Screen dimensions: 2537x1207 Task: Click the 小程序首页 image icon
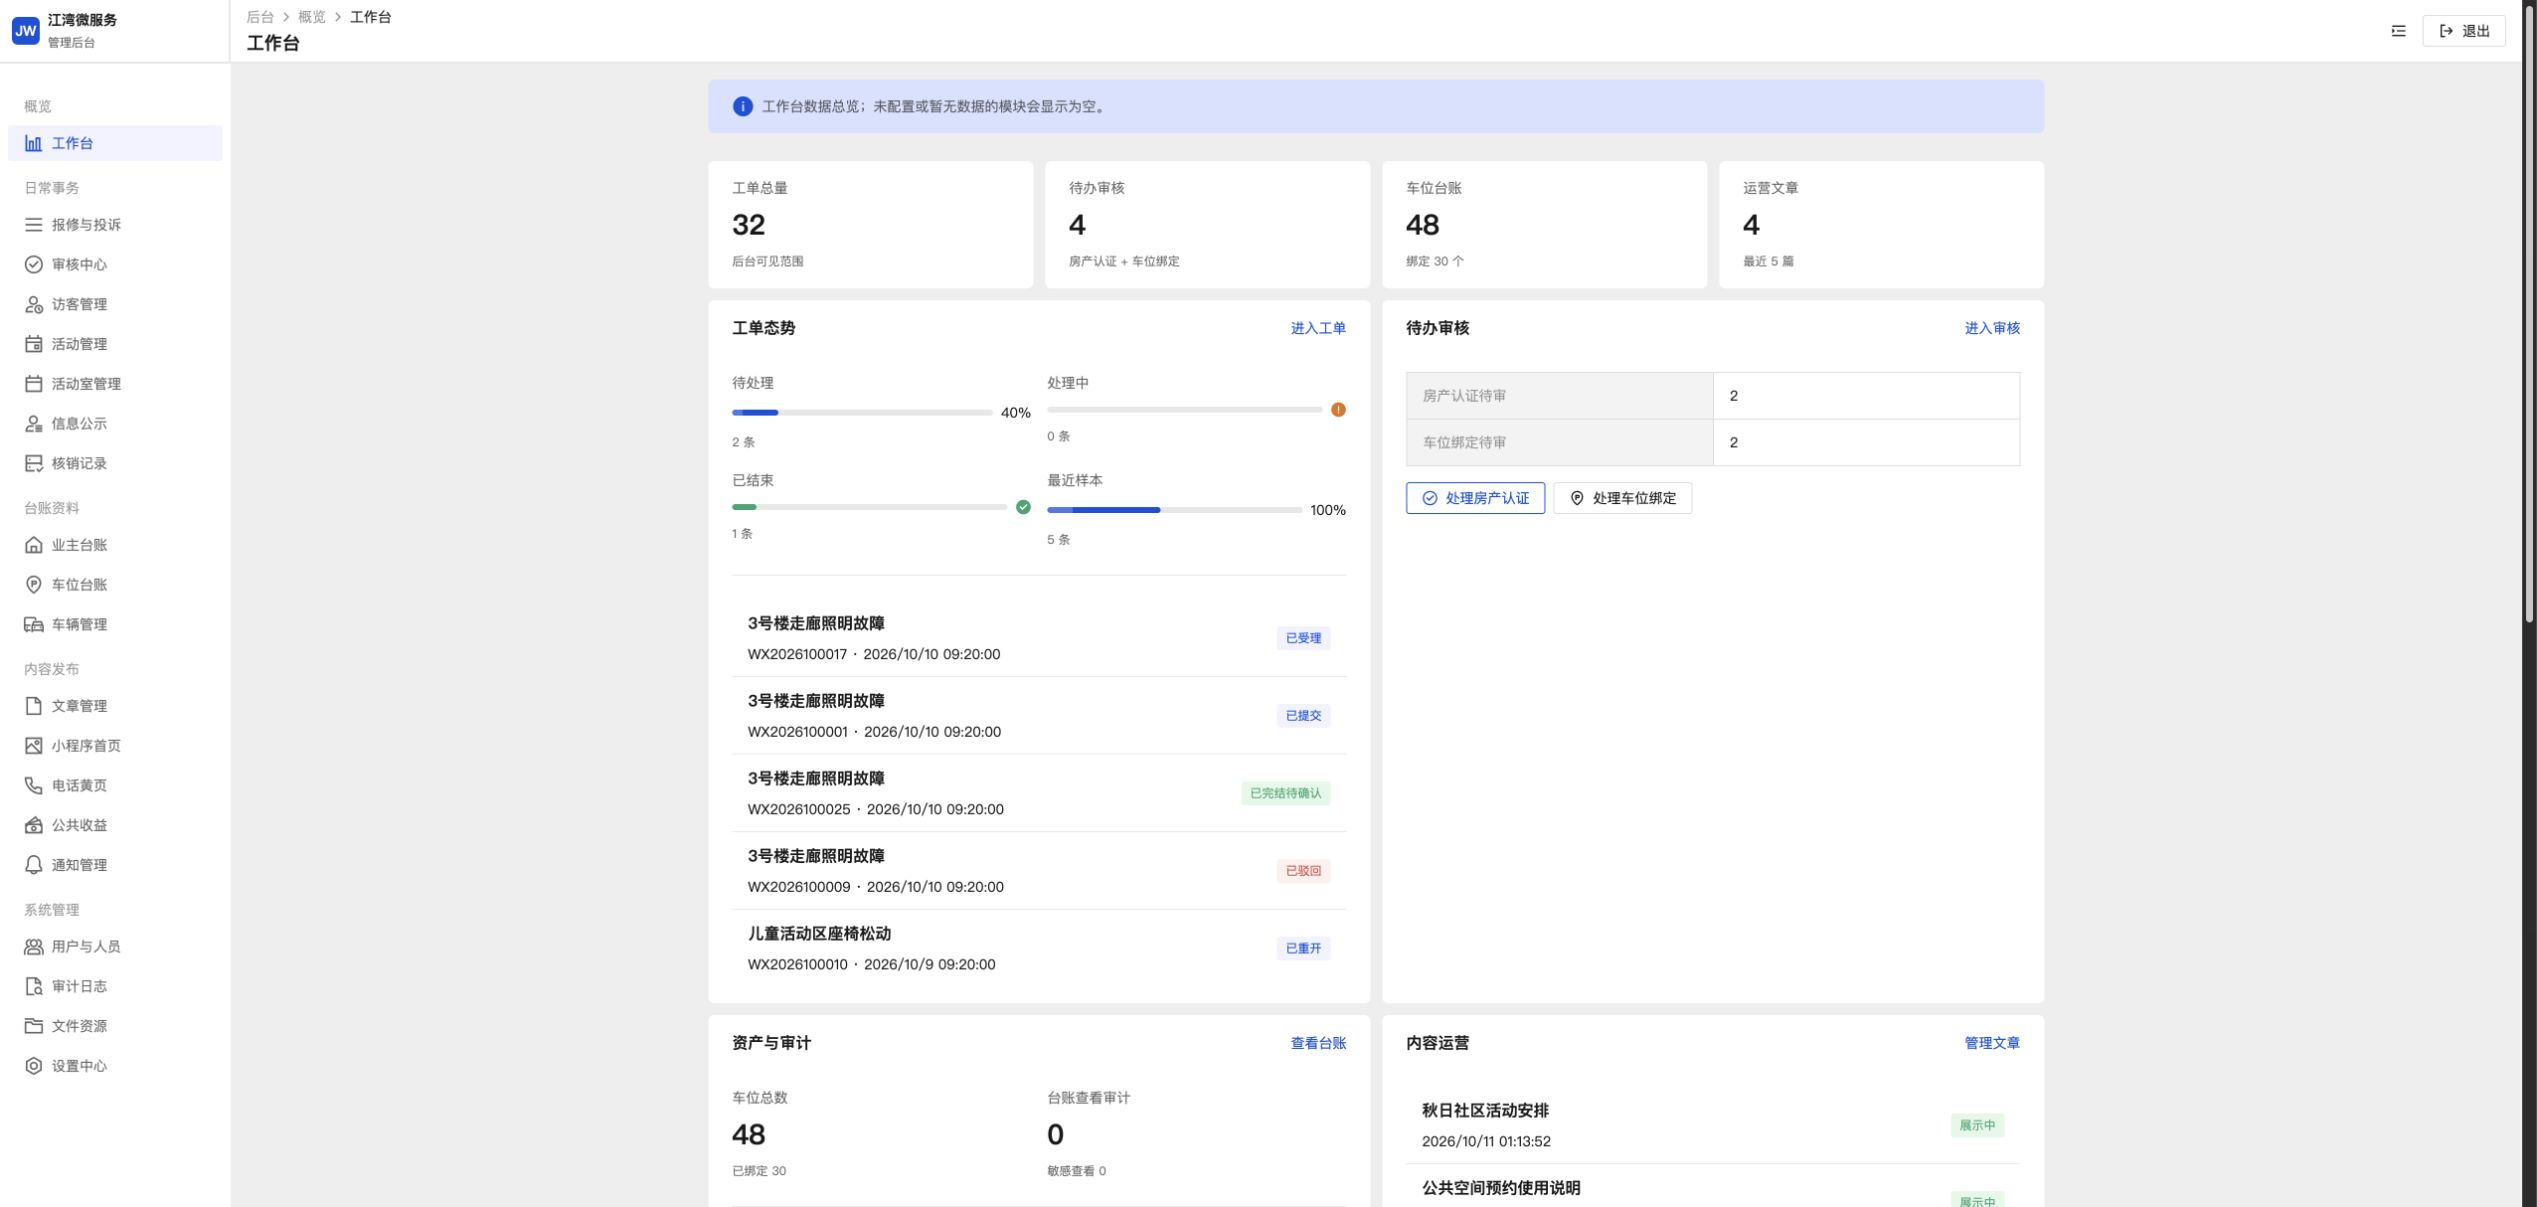pos(33,746)
